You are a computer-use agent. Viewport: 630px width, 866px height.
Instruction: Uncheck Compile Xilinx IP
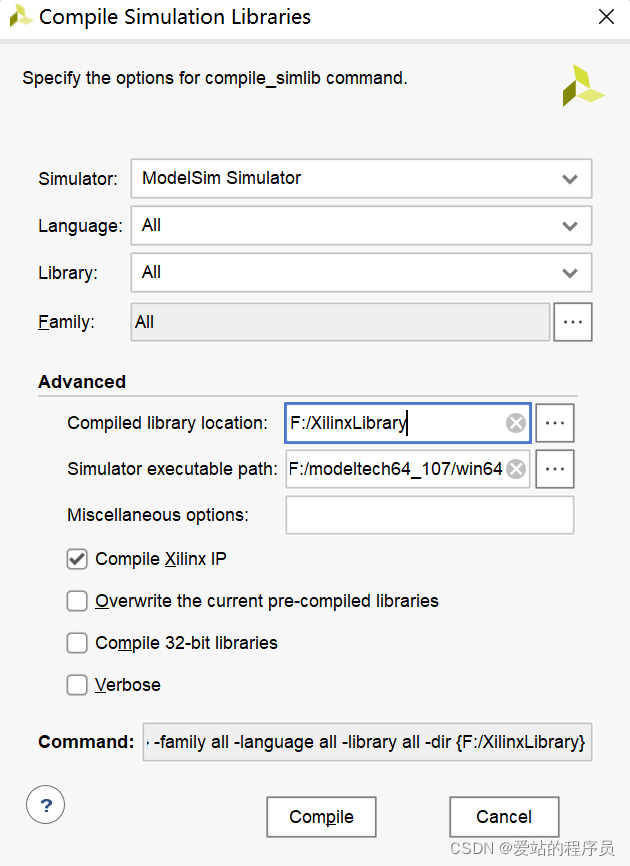(x=77, y=559)
